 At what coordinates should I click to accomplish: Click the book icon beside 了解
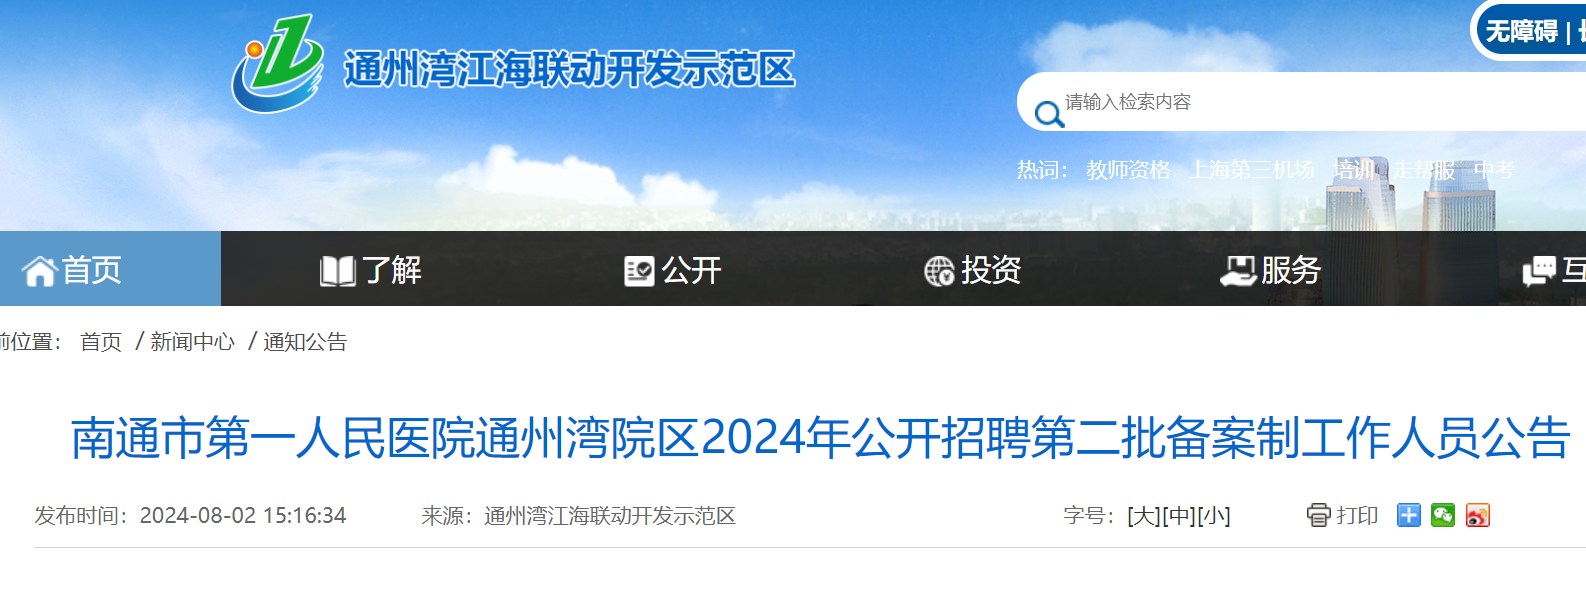[x=337, y=271]
